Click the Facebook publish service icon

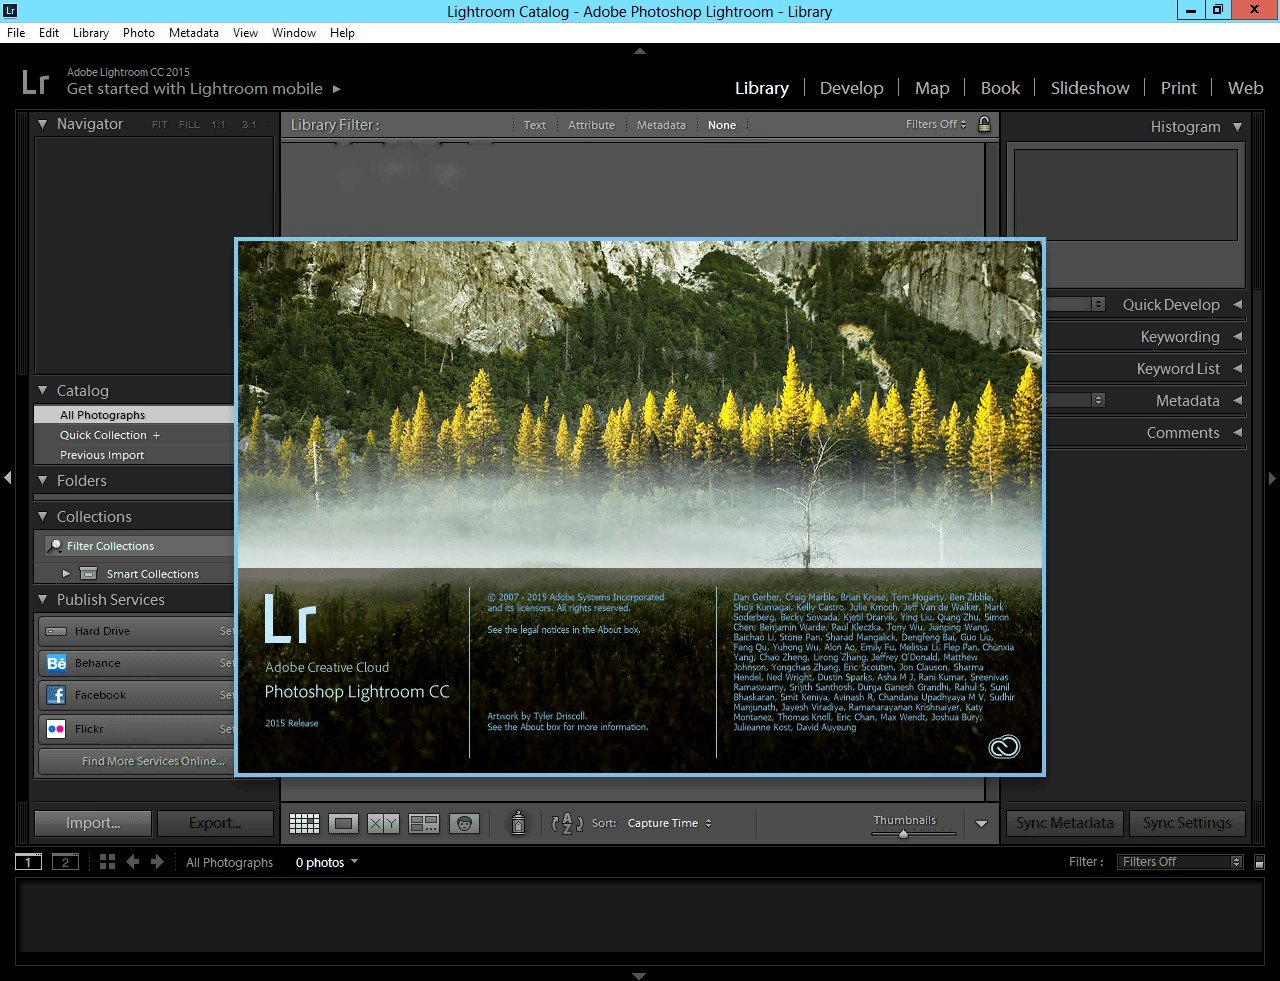coord(57,695)
